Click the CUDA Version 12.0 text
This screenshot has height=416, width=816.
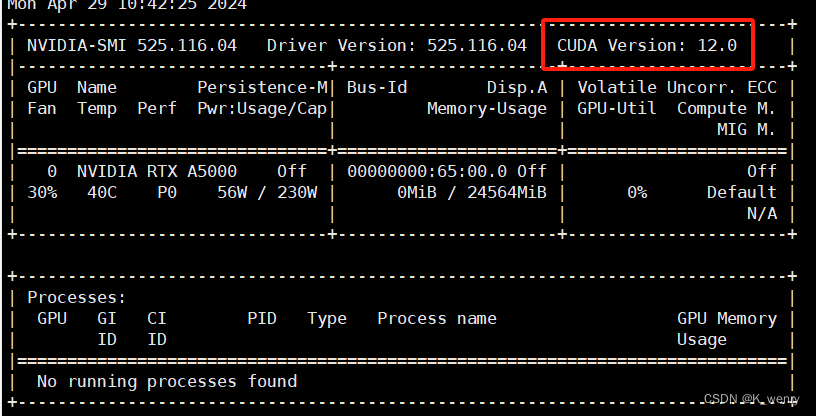coord(647,45)
